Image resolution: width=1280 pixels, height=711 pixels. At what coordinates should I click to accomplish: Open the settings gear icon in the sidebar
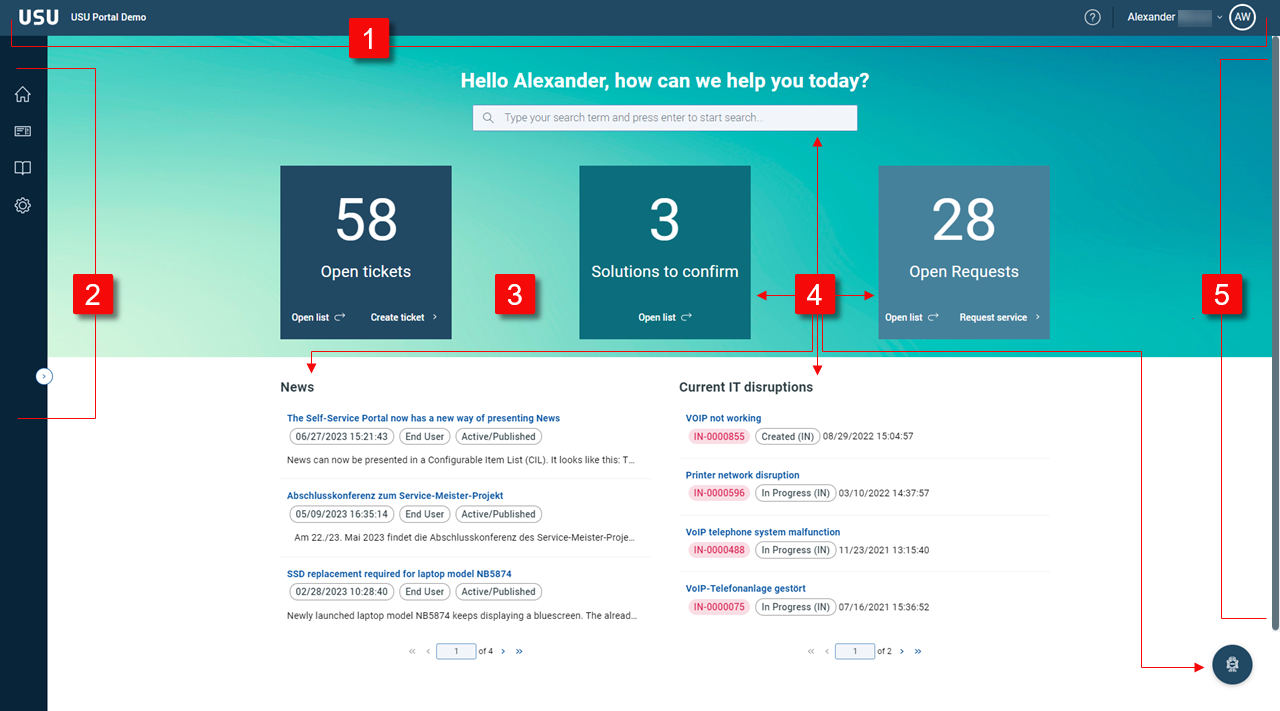(x=22, y=205)
